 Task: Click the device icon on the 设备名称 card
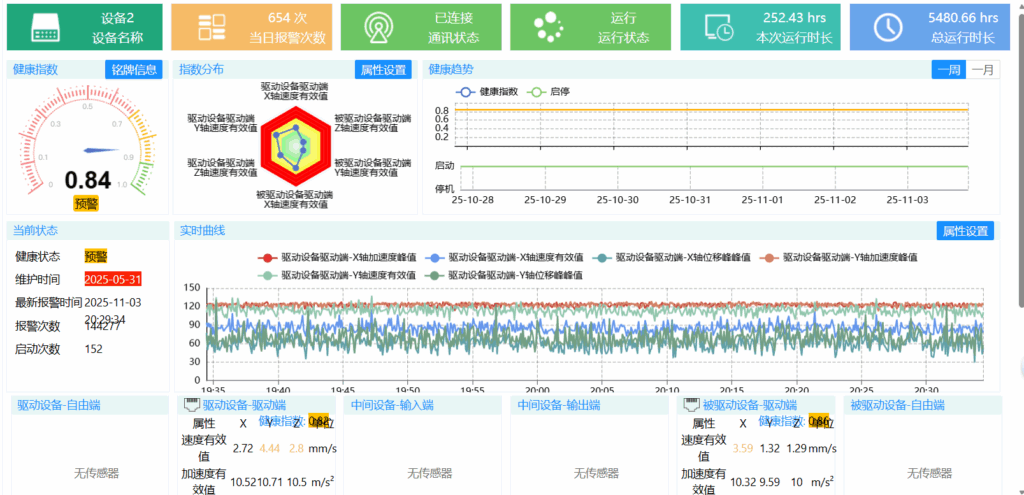pyautogui.click(x=47, y=27)
